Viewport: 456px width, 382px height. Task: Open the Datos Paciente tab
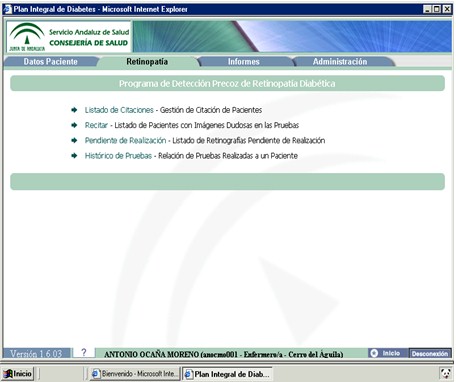[51, 62]
